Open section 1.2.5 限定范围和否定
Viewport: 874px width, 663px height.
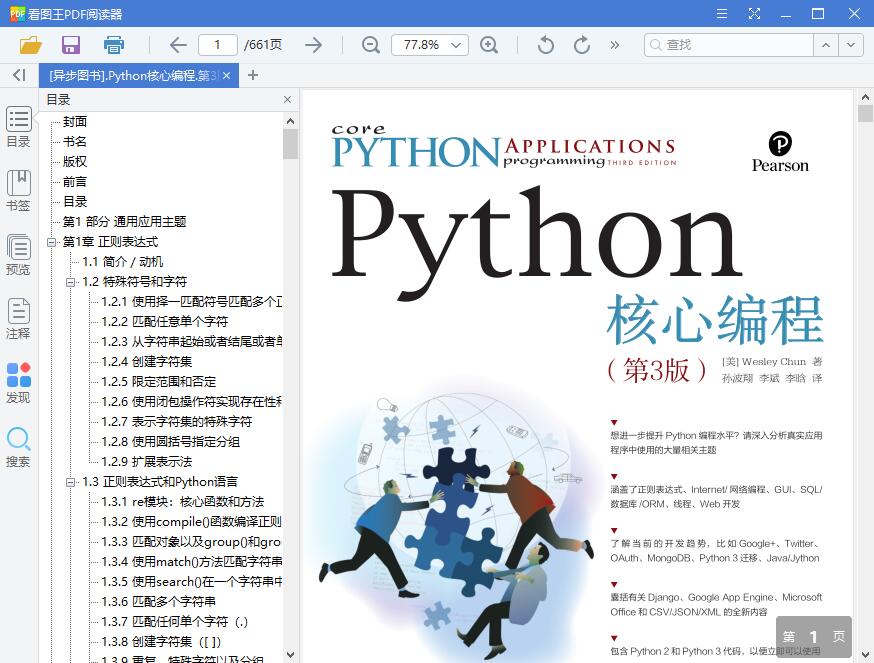pos(158,382)
